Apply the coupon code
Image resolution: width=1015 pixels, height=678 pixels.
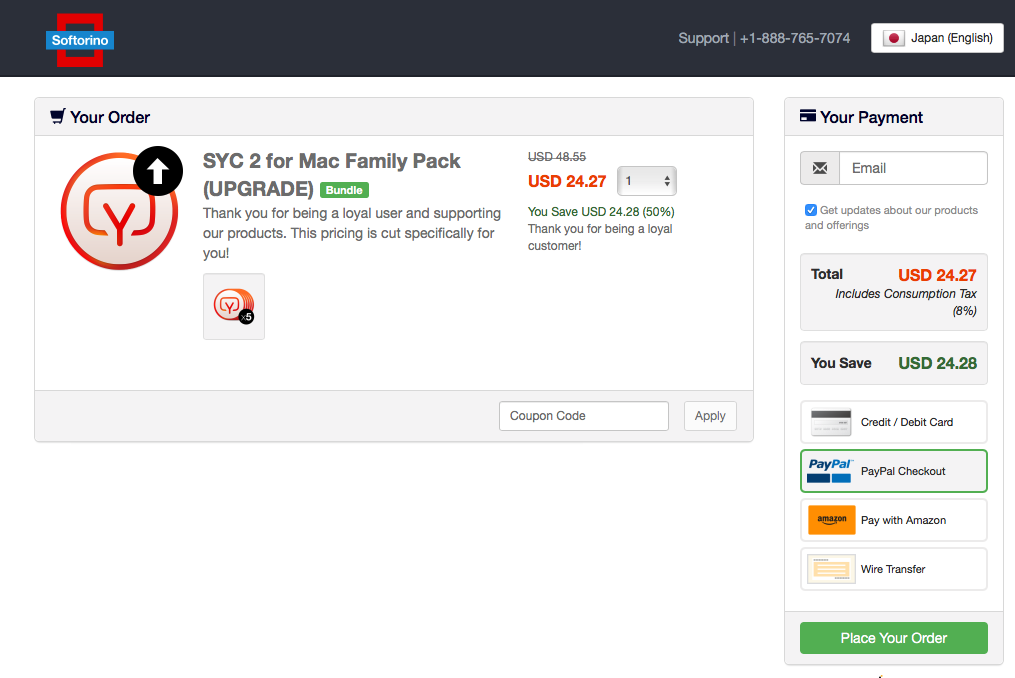(710, 416)
